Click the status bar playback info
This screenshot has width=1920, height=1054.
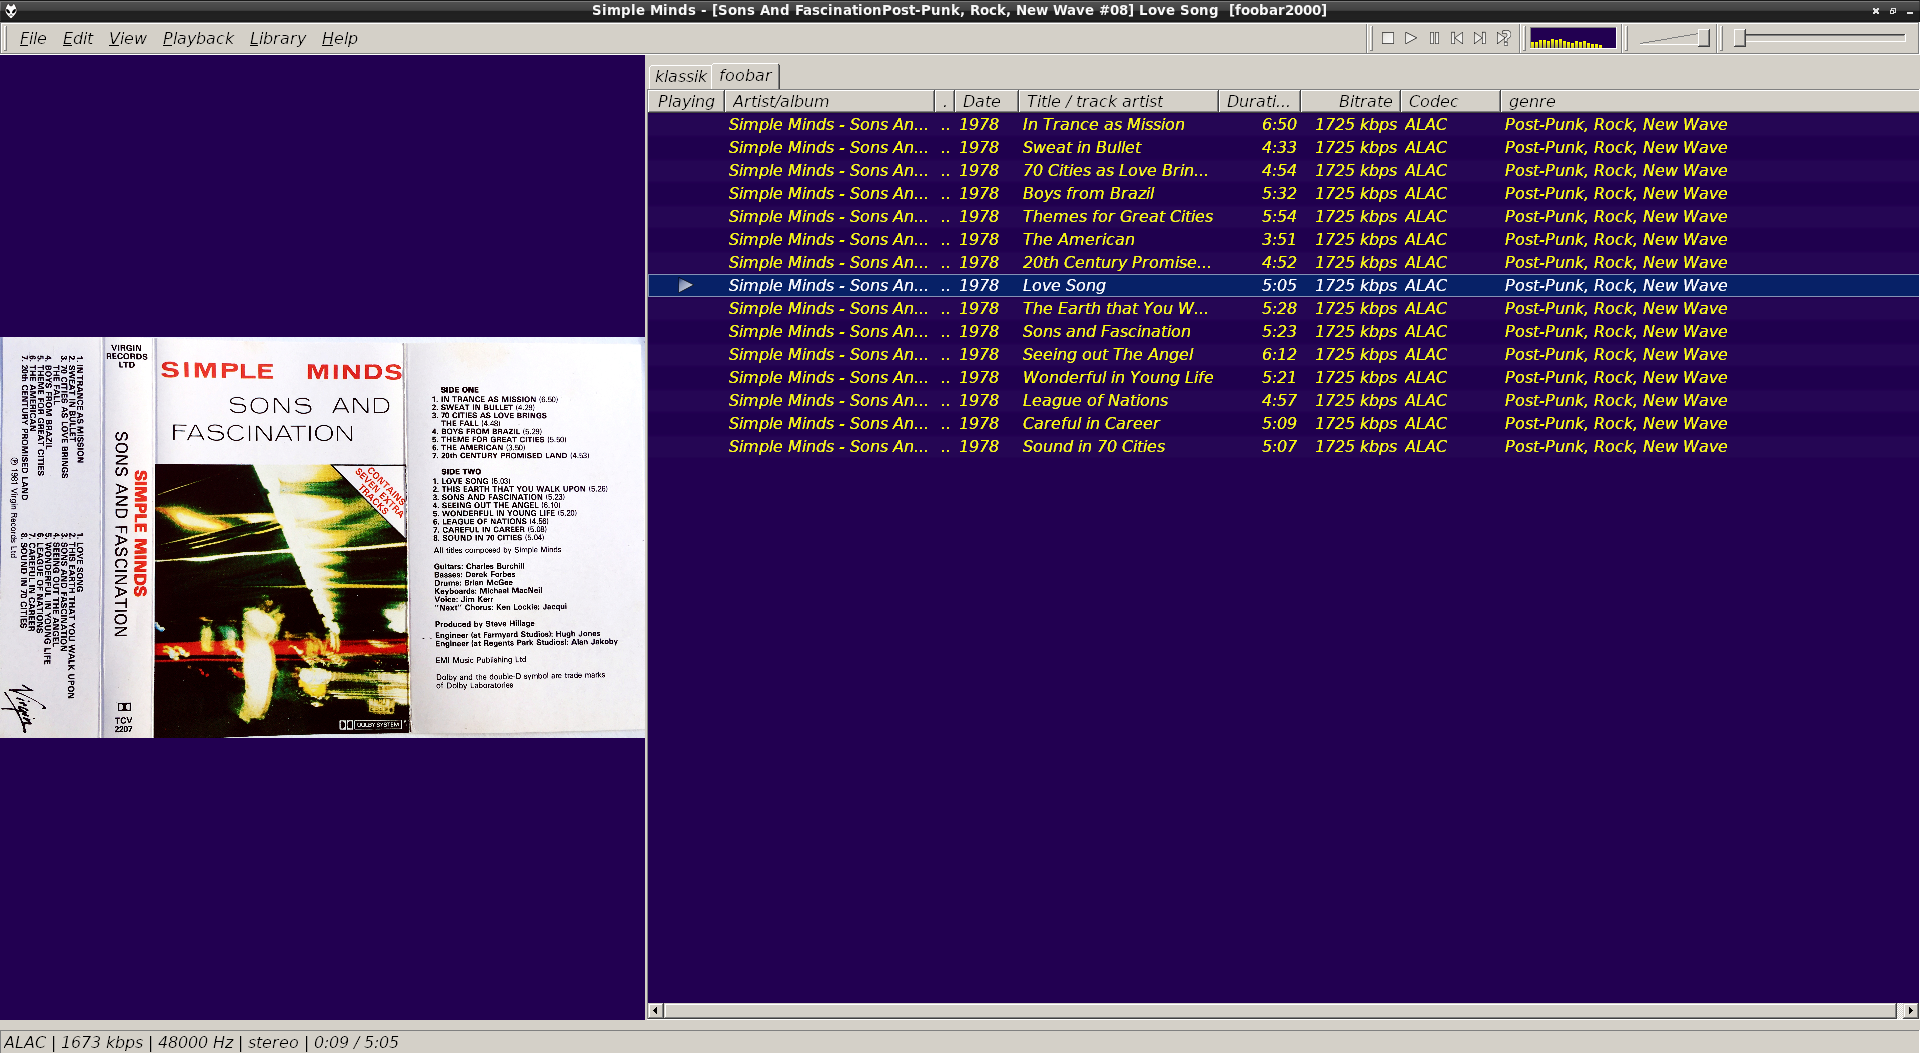pos(201,1042)
